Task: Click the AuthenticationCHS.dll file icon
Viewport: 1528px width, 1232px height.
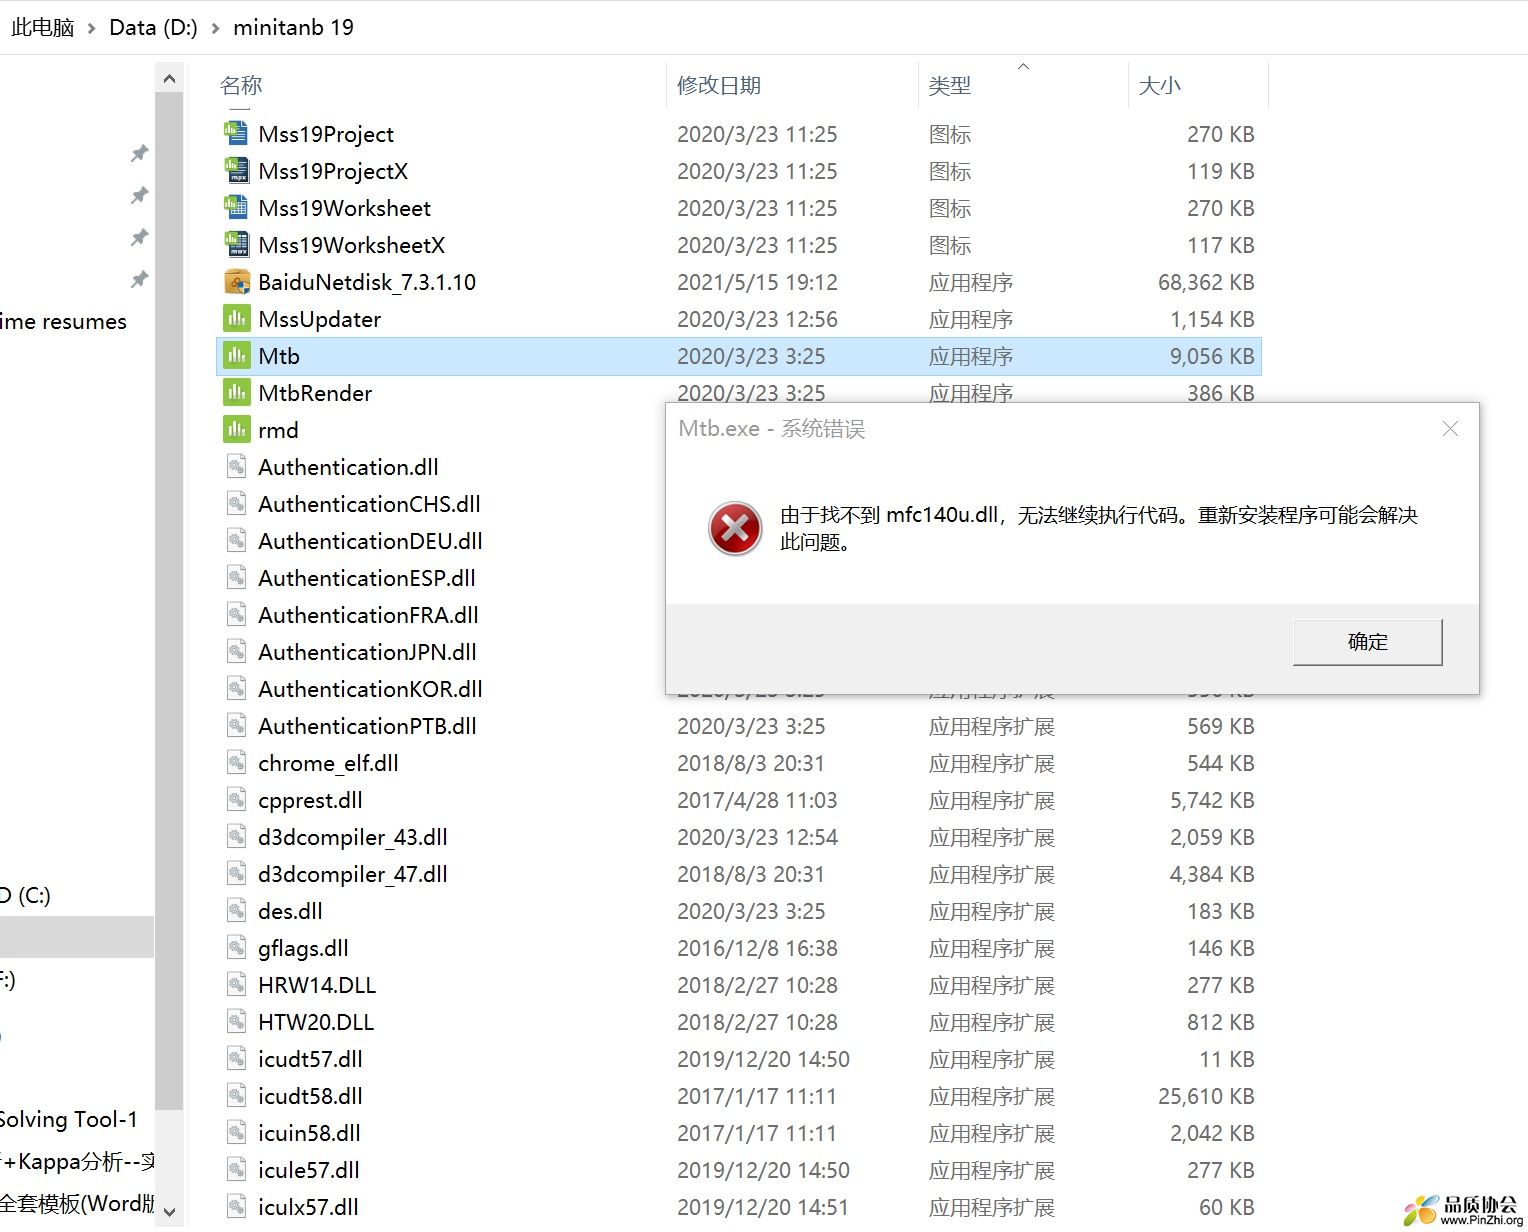Action: pyautogui.click(x=236, y=504)
